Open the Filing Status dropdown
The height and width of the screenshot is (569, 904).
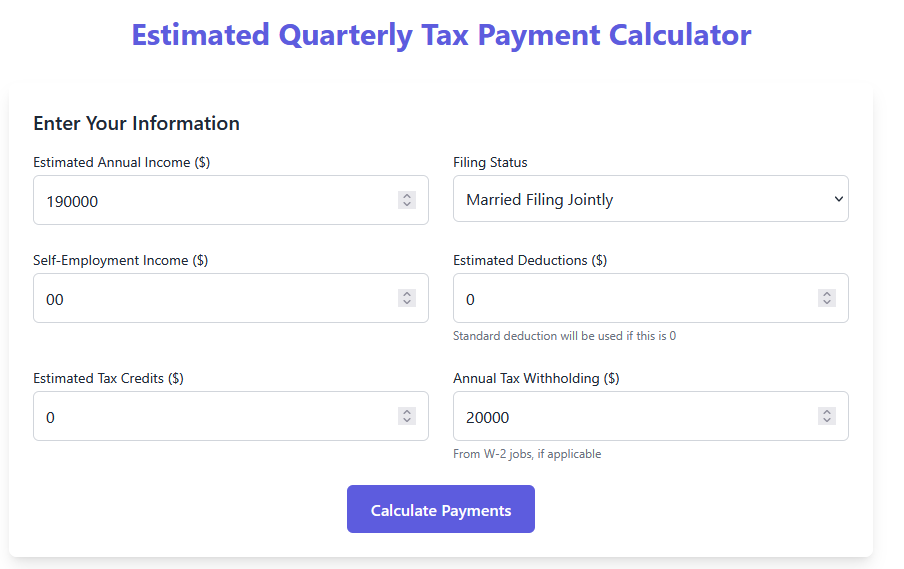click(x=650, y=199)
